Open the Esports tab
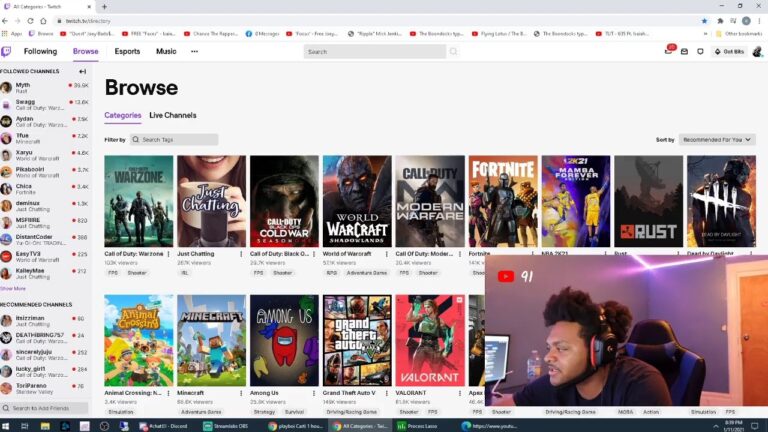This screenshot has width=768, height=432. tap(127, 51)
